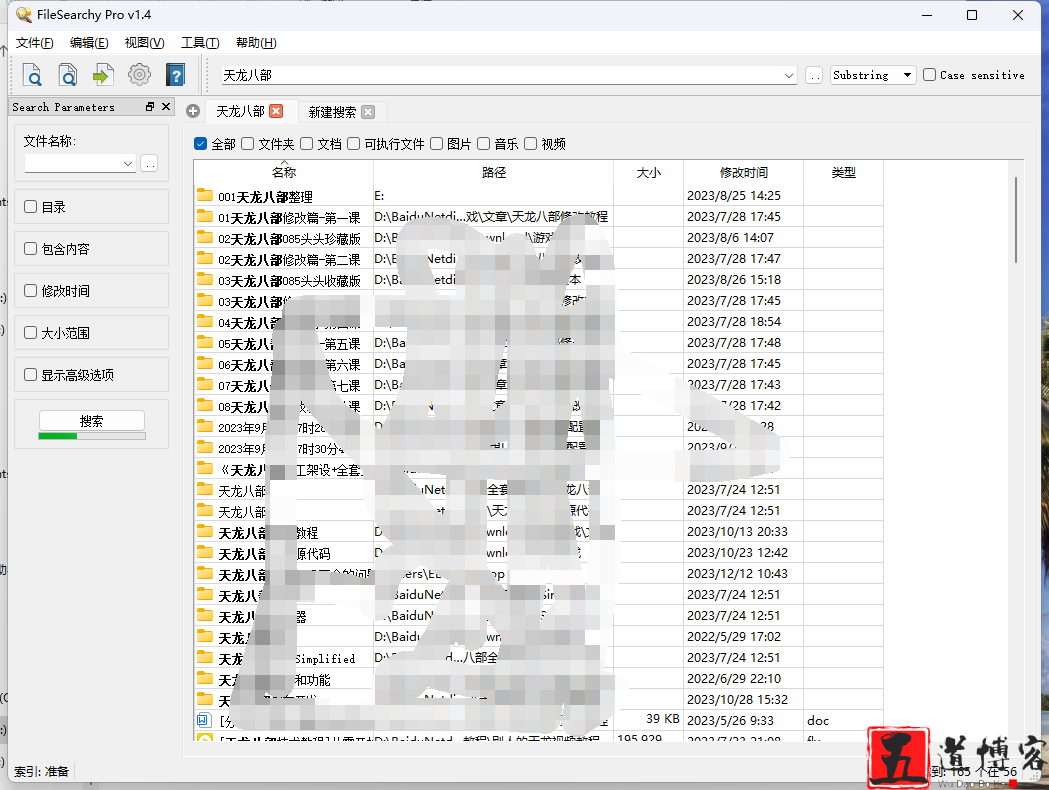Viewport: 1049px width, 790px height.
Task: Sort by the 名称 column header
Action: [x=284, y=173]
